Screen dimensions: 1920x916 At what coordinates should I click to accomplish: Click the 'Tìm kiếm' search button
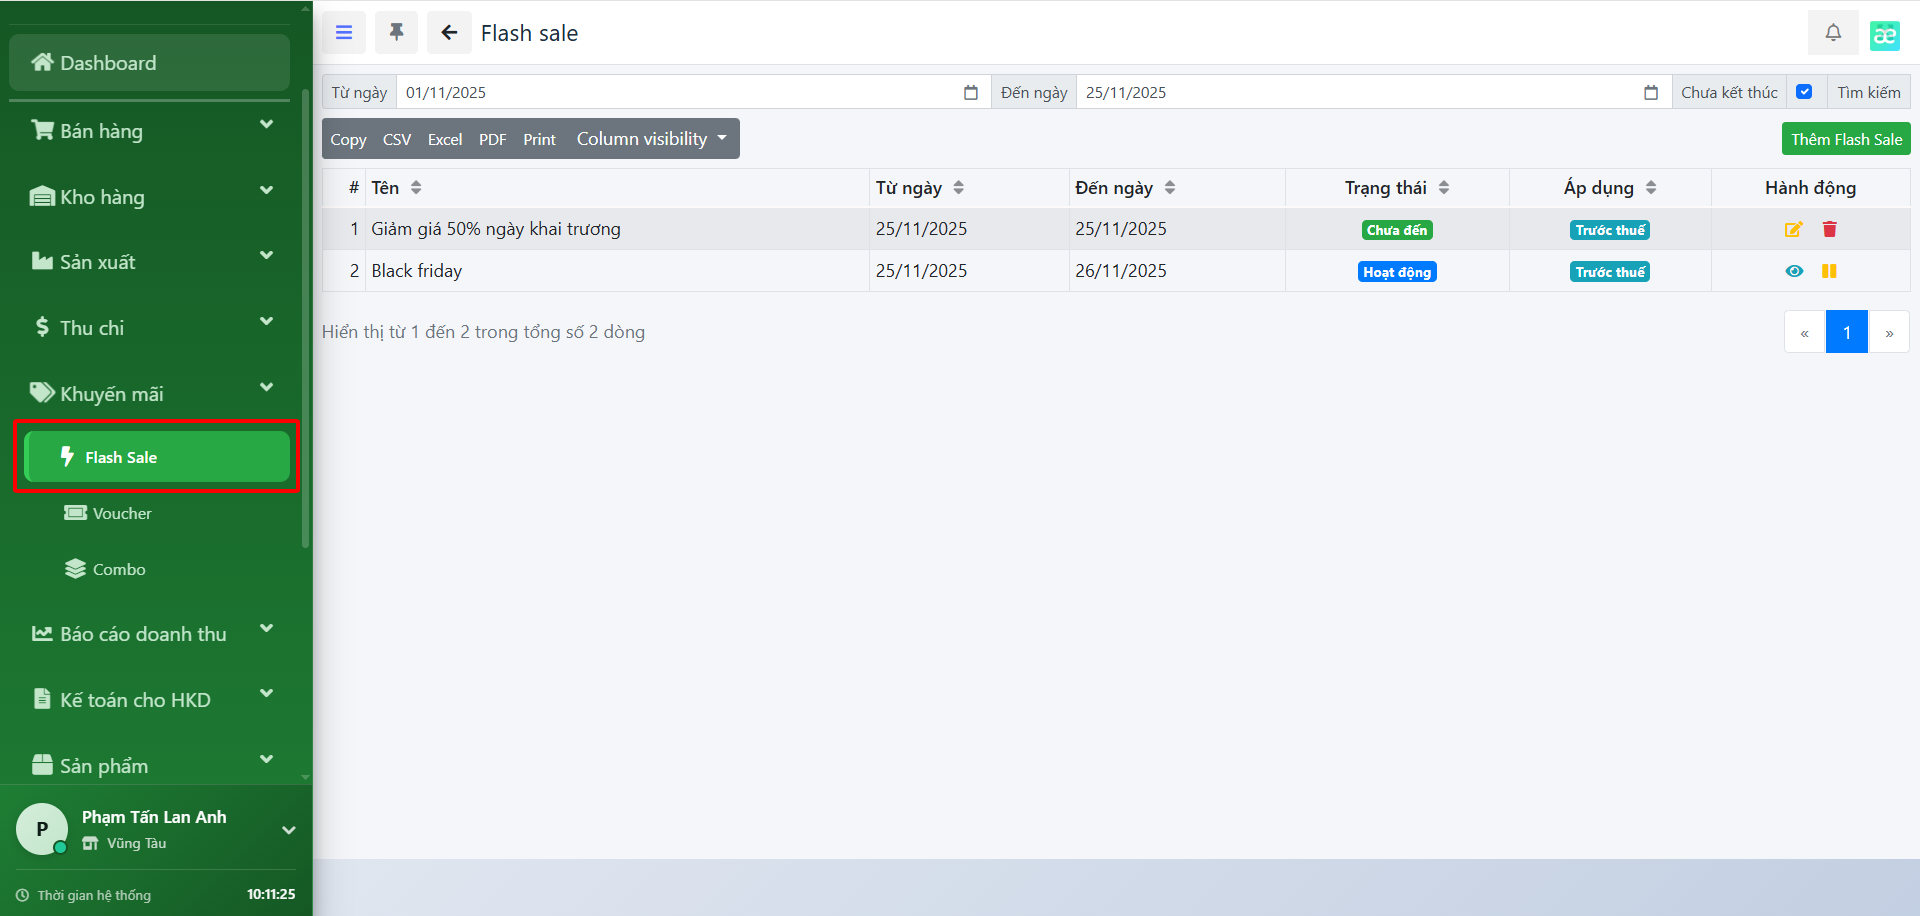point(1868,92)
